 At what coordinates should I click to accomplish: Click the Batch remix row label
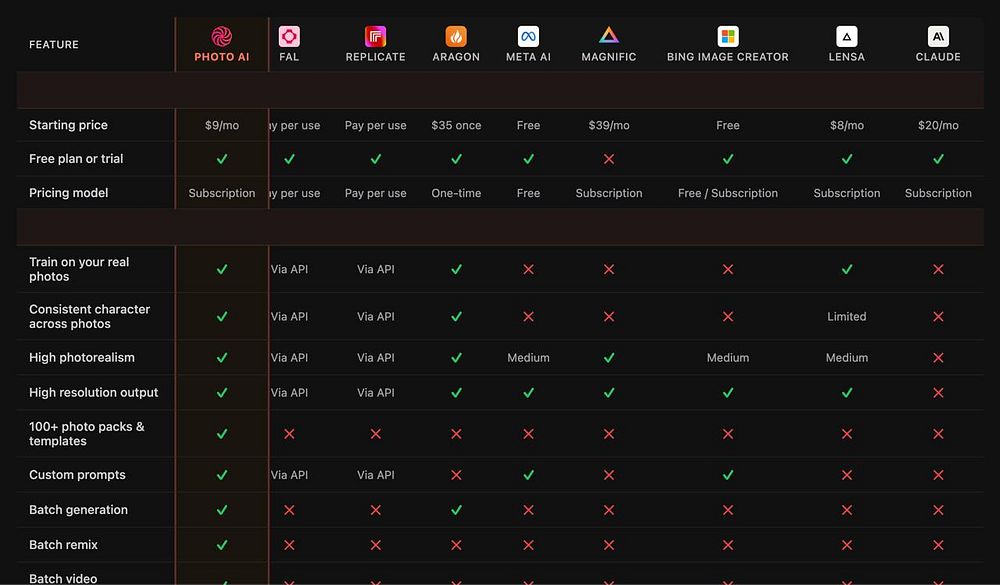tap(63, 545)
